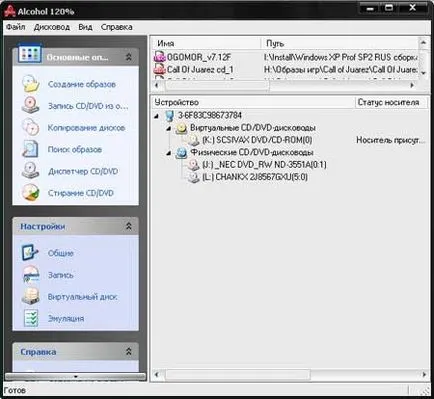434x399 pixels.
Task: Click the computer icon beside 3-6F83C98673784
Action: click(x=170, y=116)
